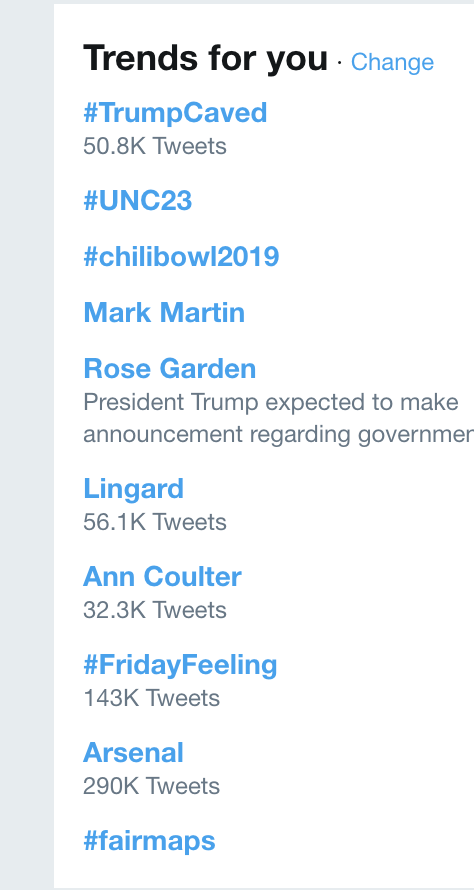Click the 56.1K Tweets count under Lingard

(155, 522)
